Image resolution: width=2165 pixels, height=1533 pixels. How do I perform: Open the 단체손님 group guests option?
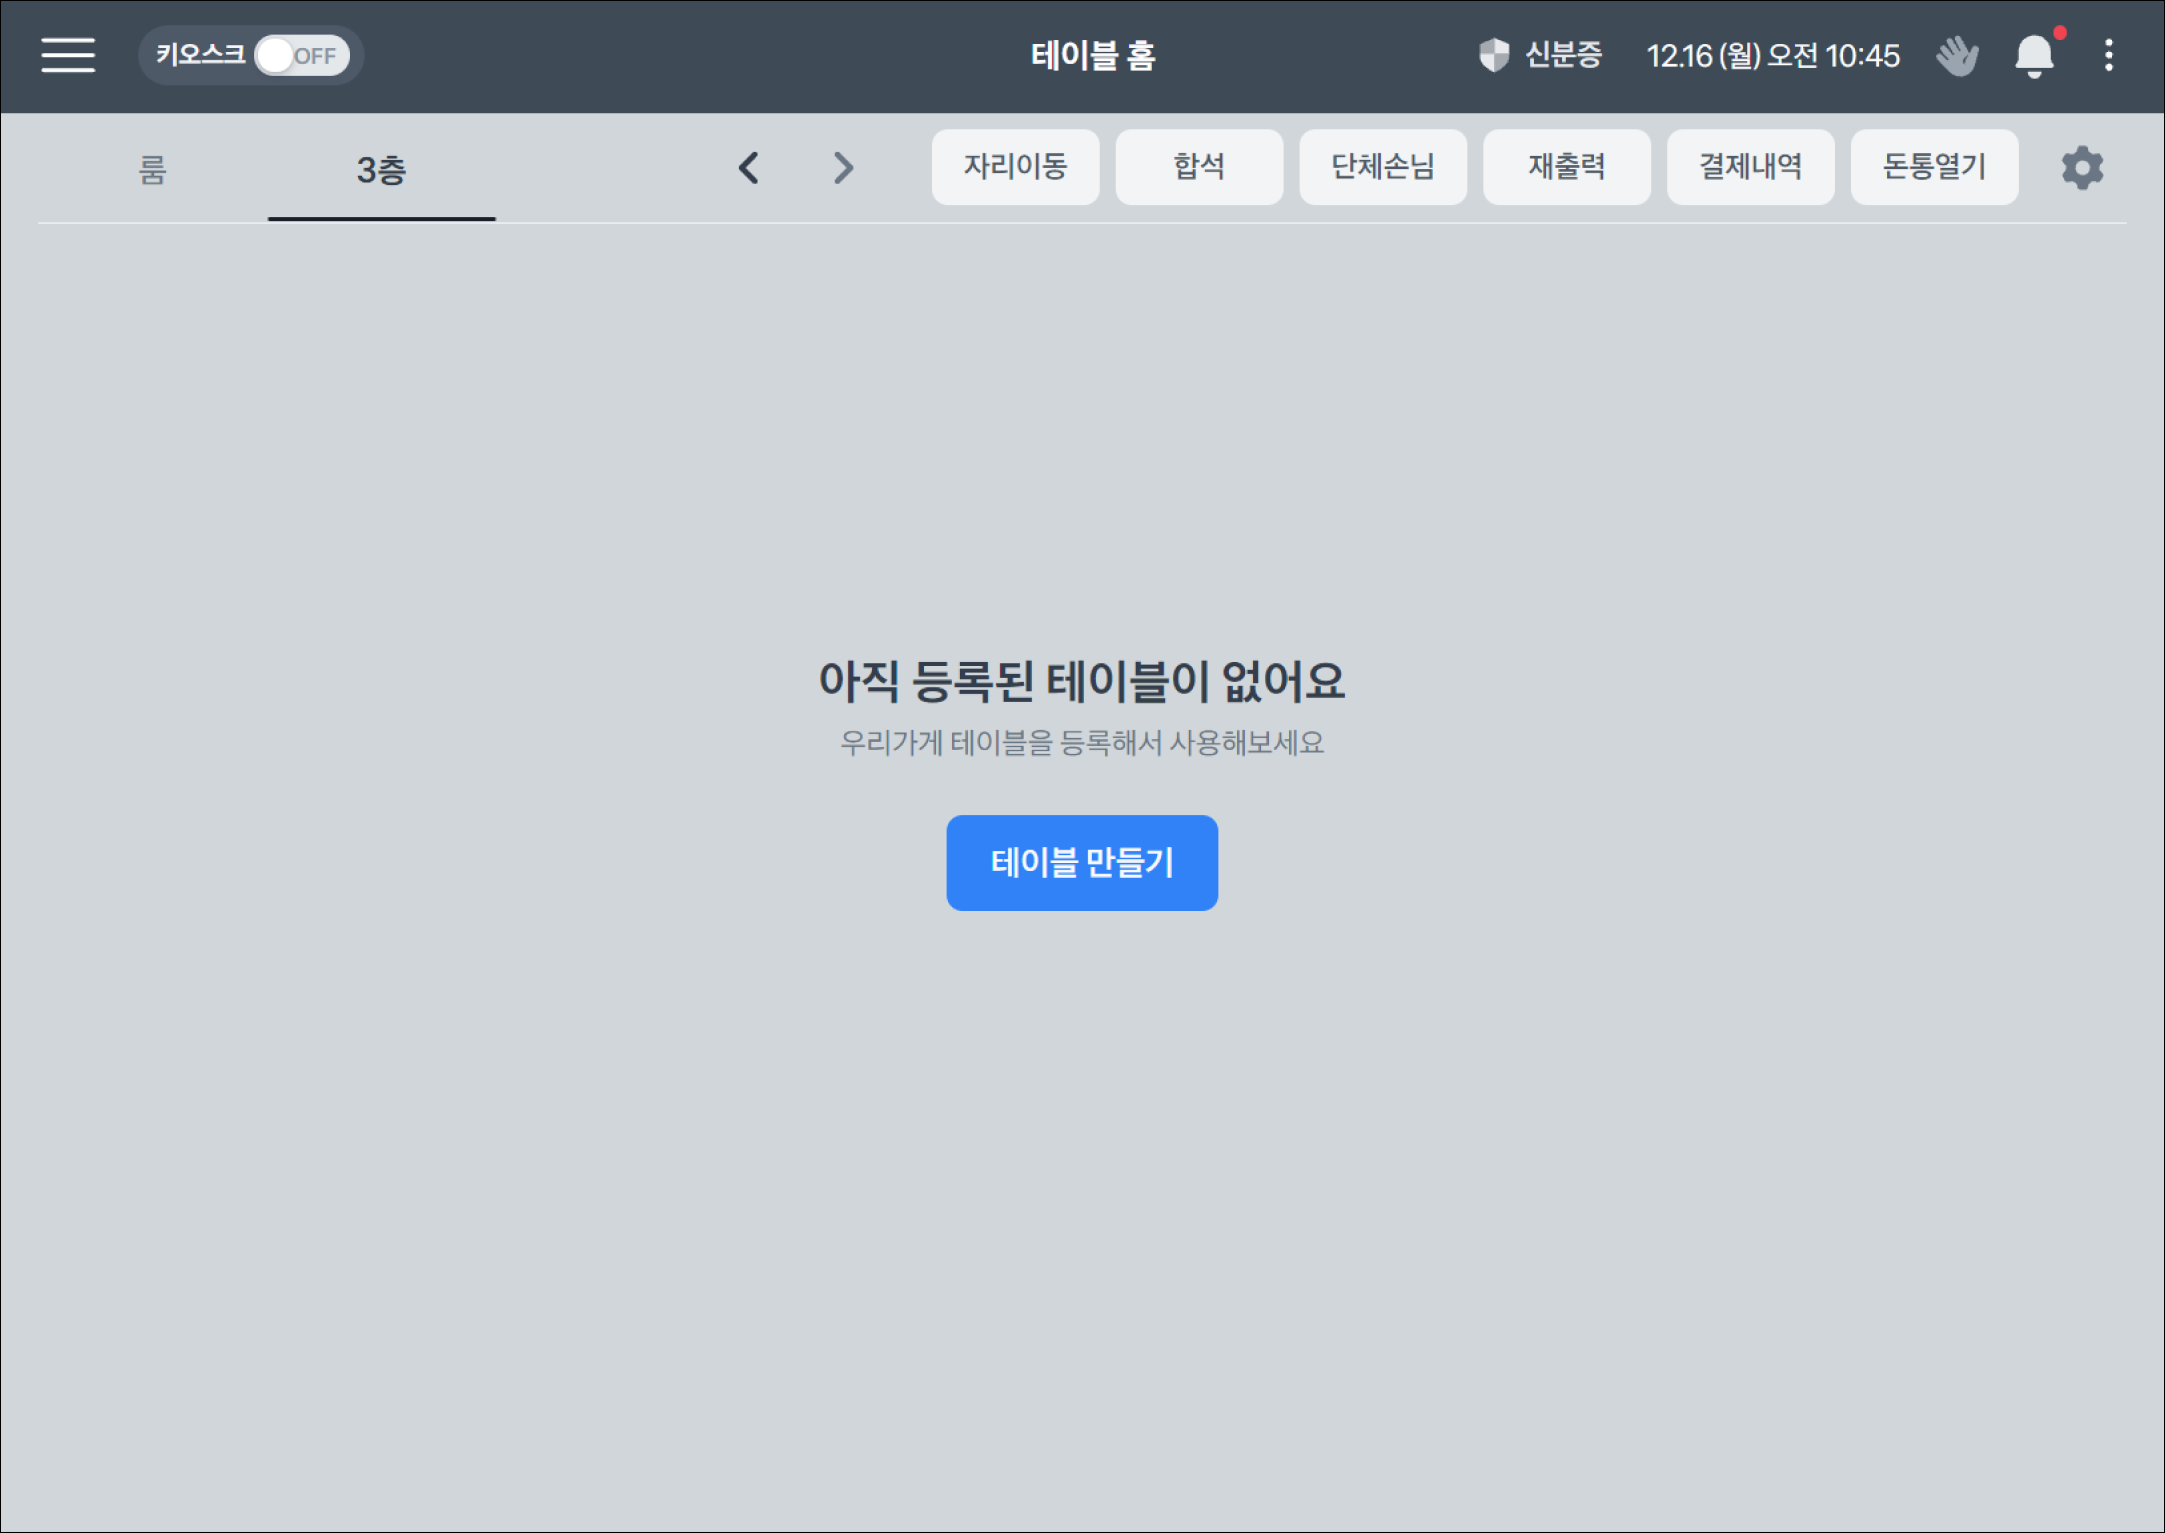tap(1382, 166)
